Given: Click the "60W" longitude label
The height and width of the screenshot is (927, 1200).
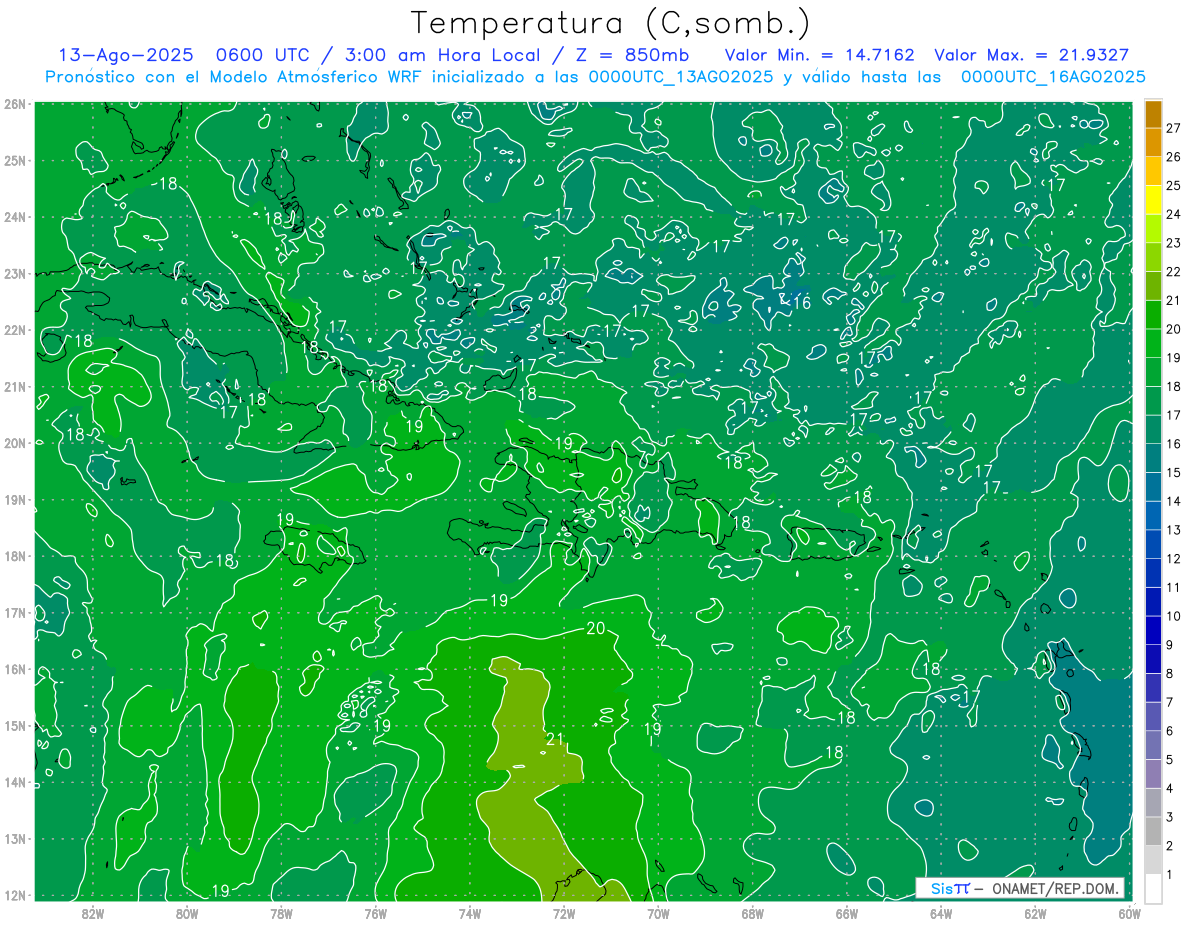Looking at the screenshot, I should (1130, 913).
